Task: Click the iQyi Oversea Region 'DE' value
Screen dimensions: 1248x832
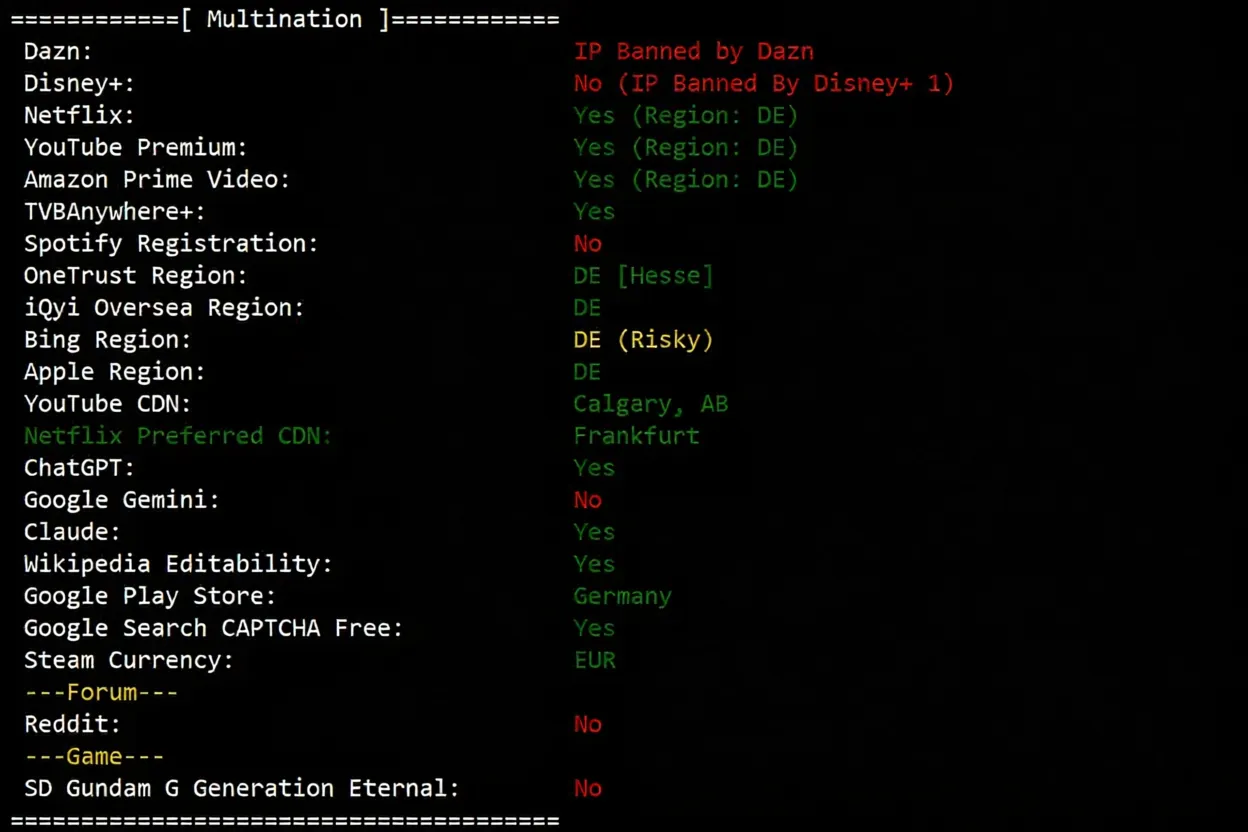Action: pyautogui.click(x=587, y=307)
